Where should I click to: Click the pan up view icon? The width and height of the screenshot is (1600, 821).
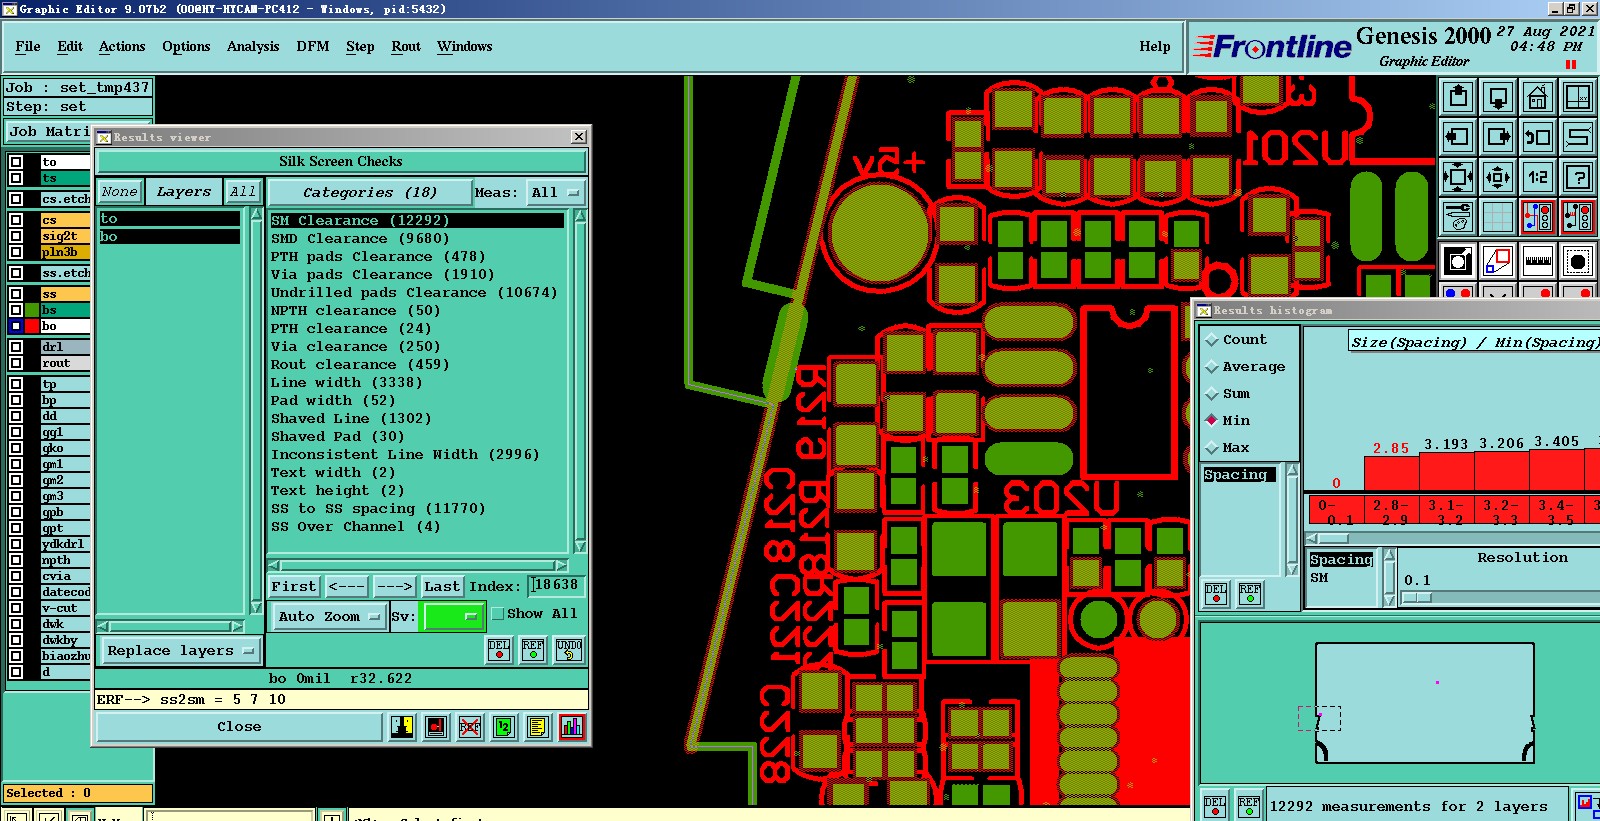pos(1458,98)
